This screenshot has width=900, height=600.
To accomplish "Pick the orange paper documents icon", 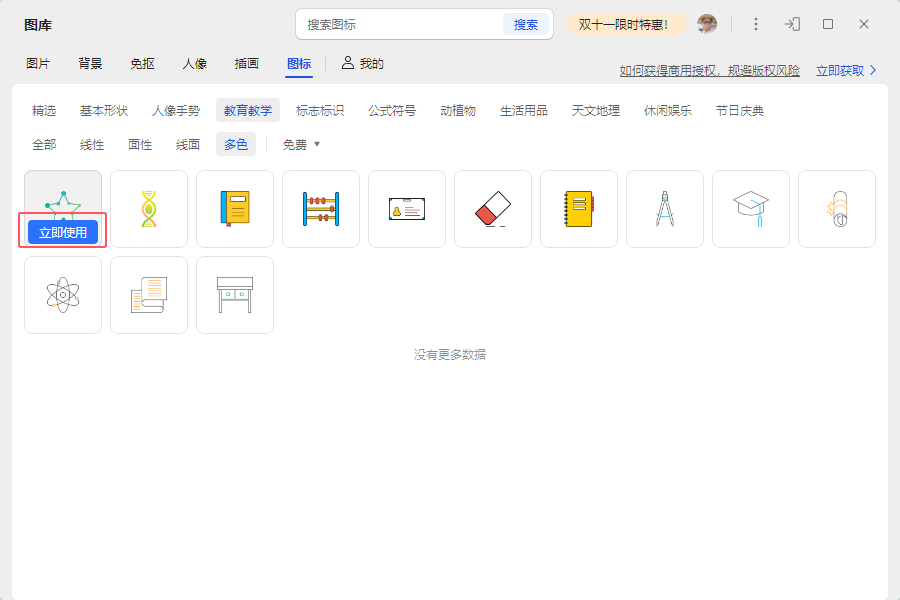I will pos(149,295).
